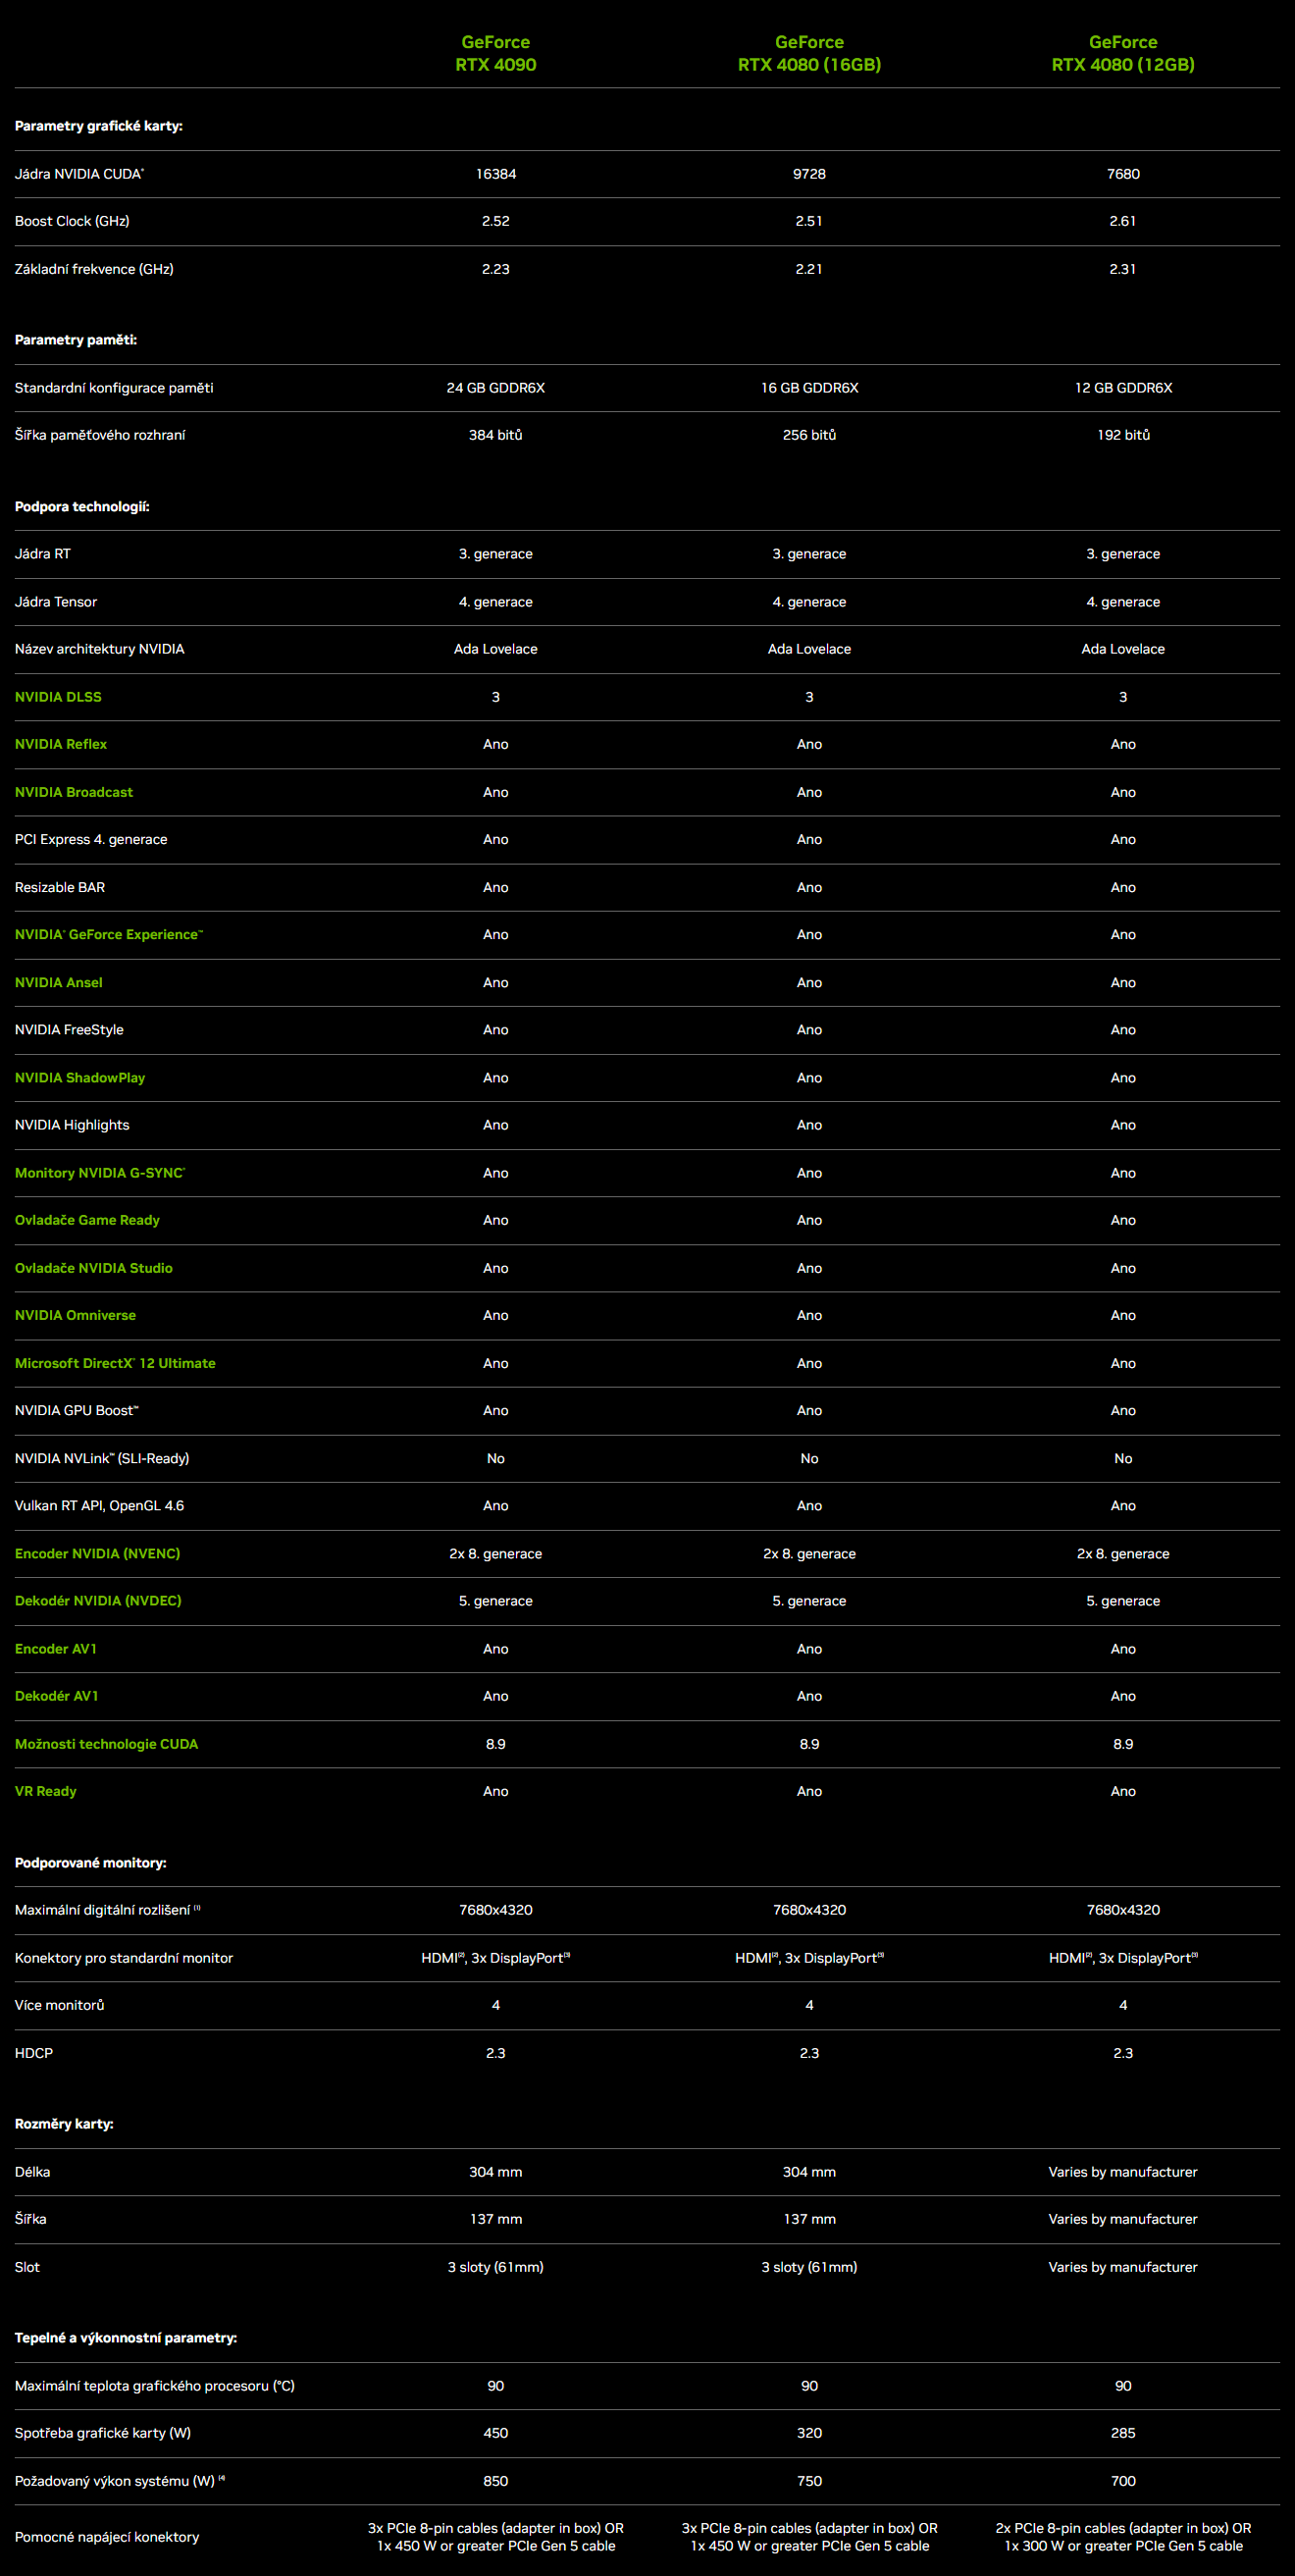
Task: Open the VR Ready link
Action: [46, 1791]
